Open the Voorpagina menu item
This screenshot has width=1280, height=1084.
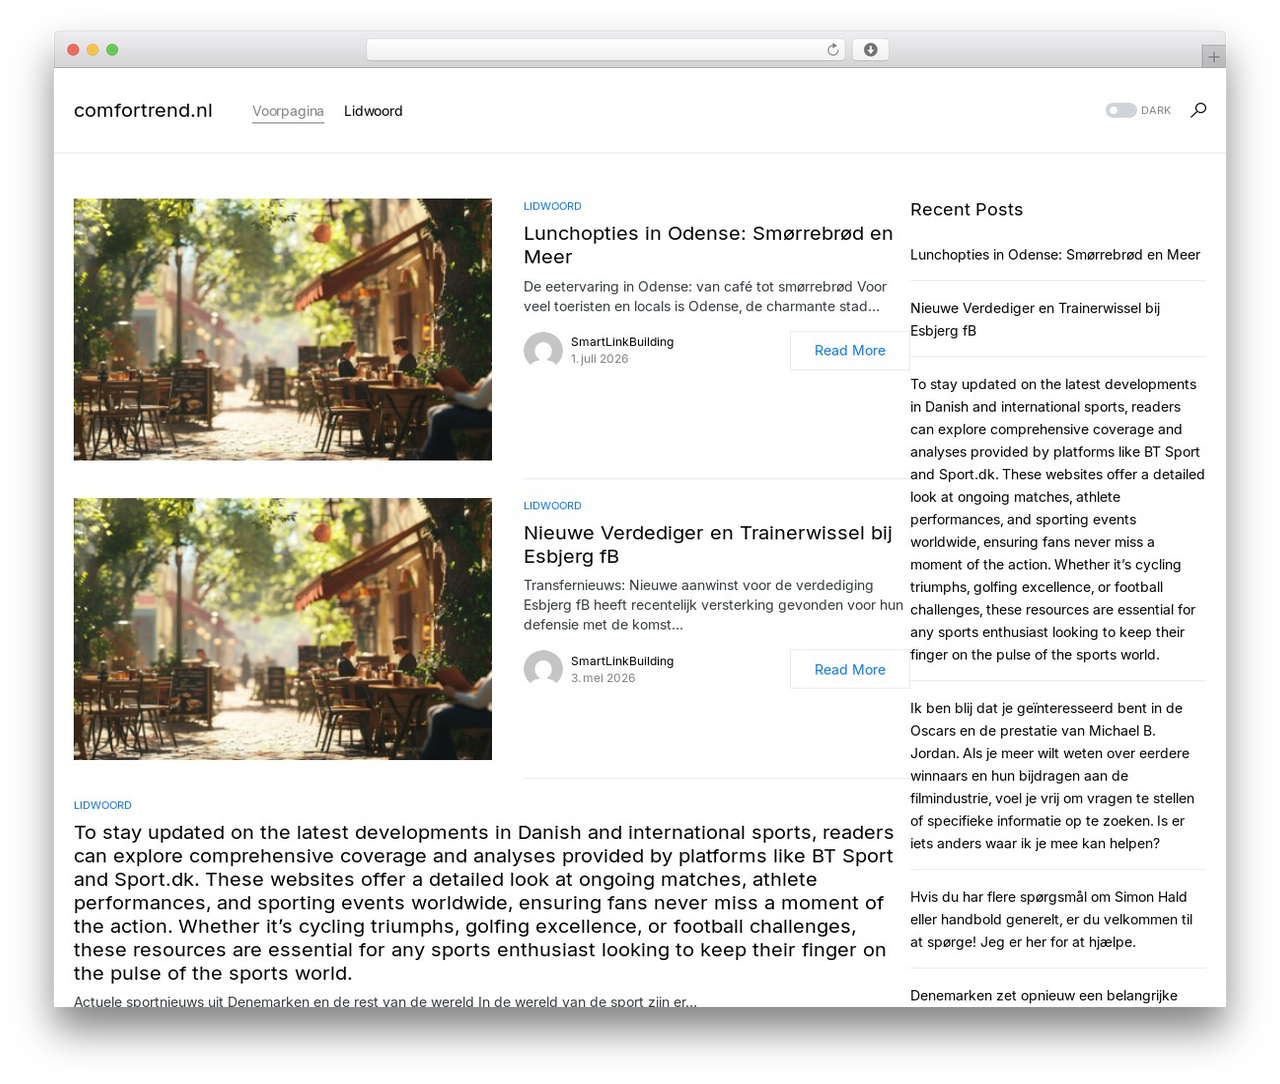tap(288, 111)
